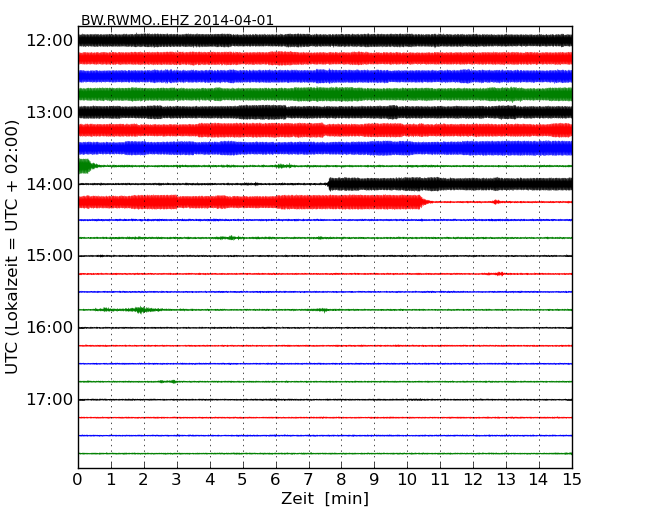Click the black 14:00 signal onset near minute 7.6
Screen dimensions: 650x520
[x=330, y=184]
